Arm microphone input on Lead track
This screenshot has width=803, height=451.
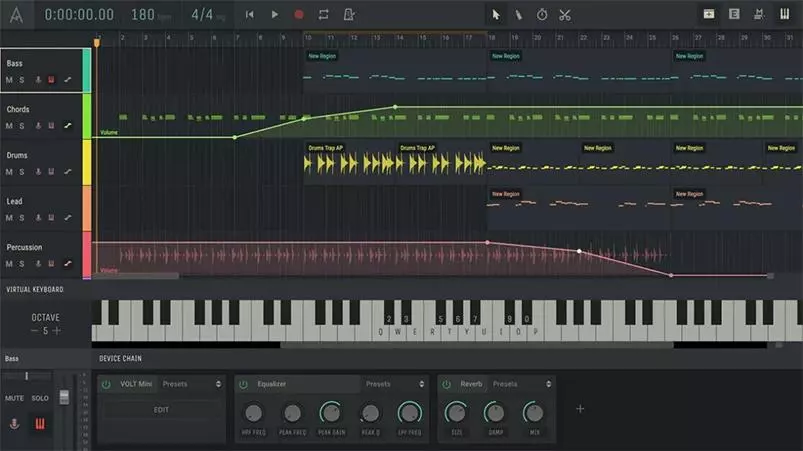(38, 218)
